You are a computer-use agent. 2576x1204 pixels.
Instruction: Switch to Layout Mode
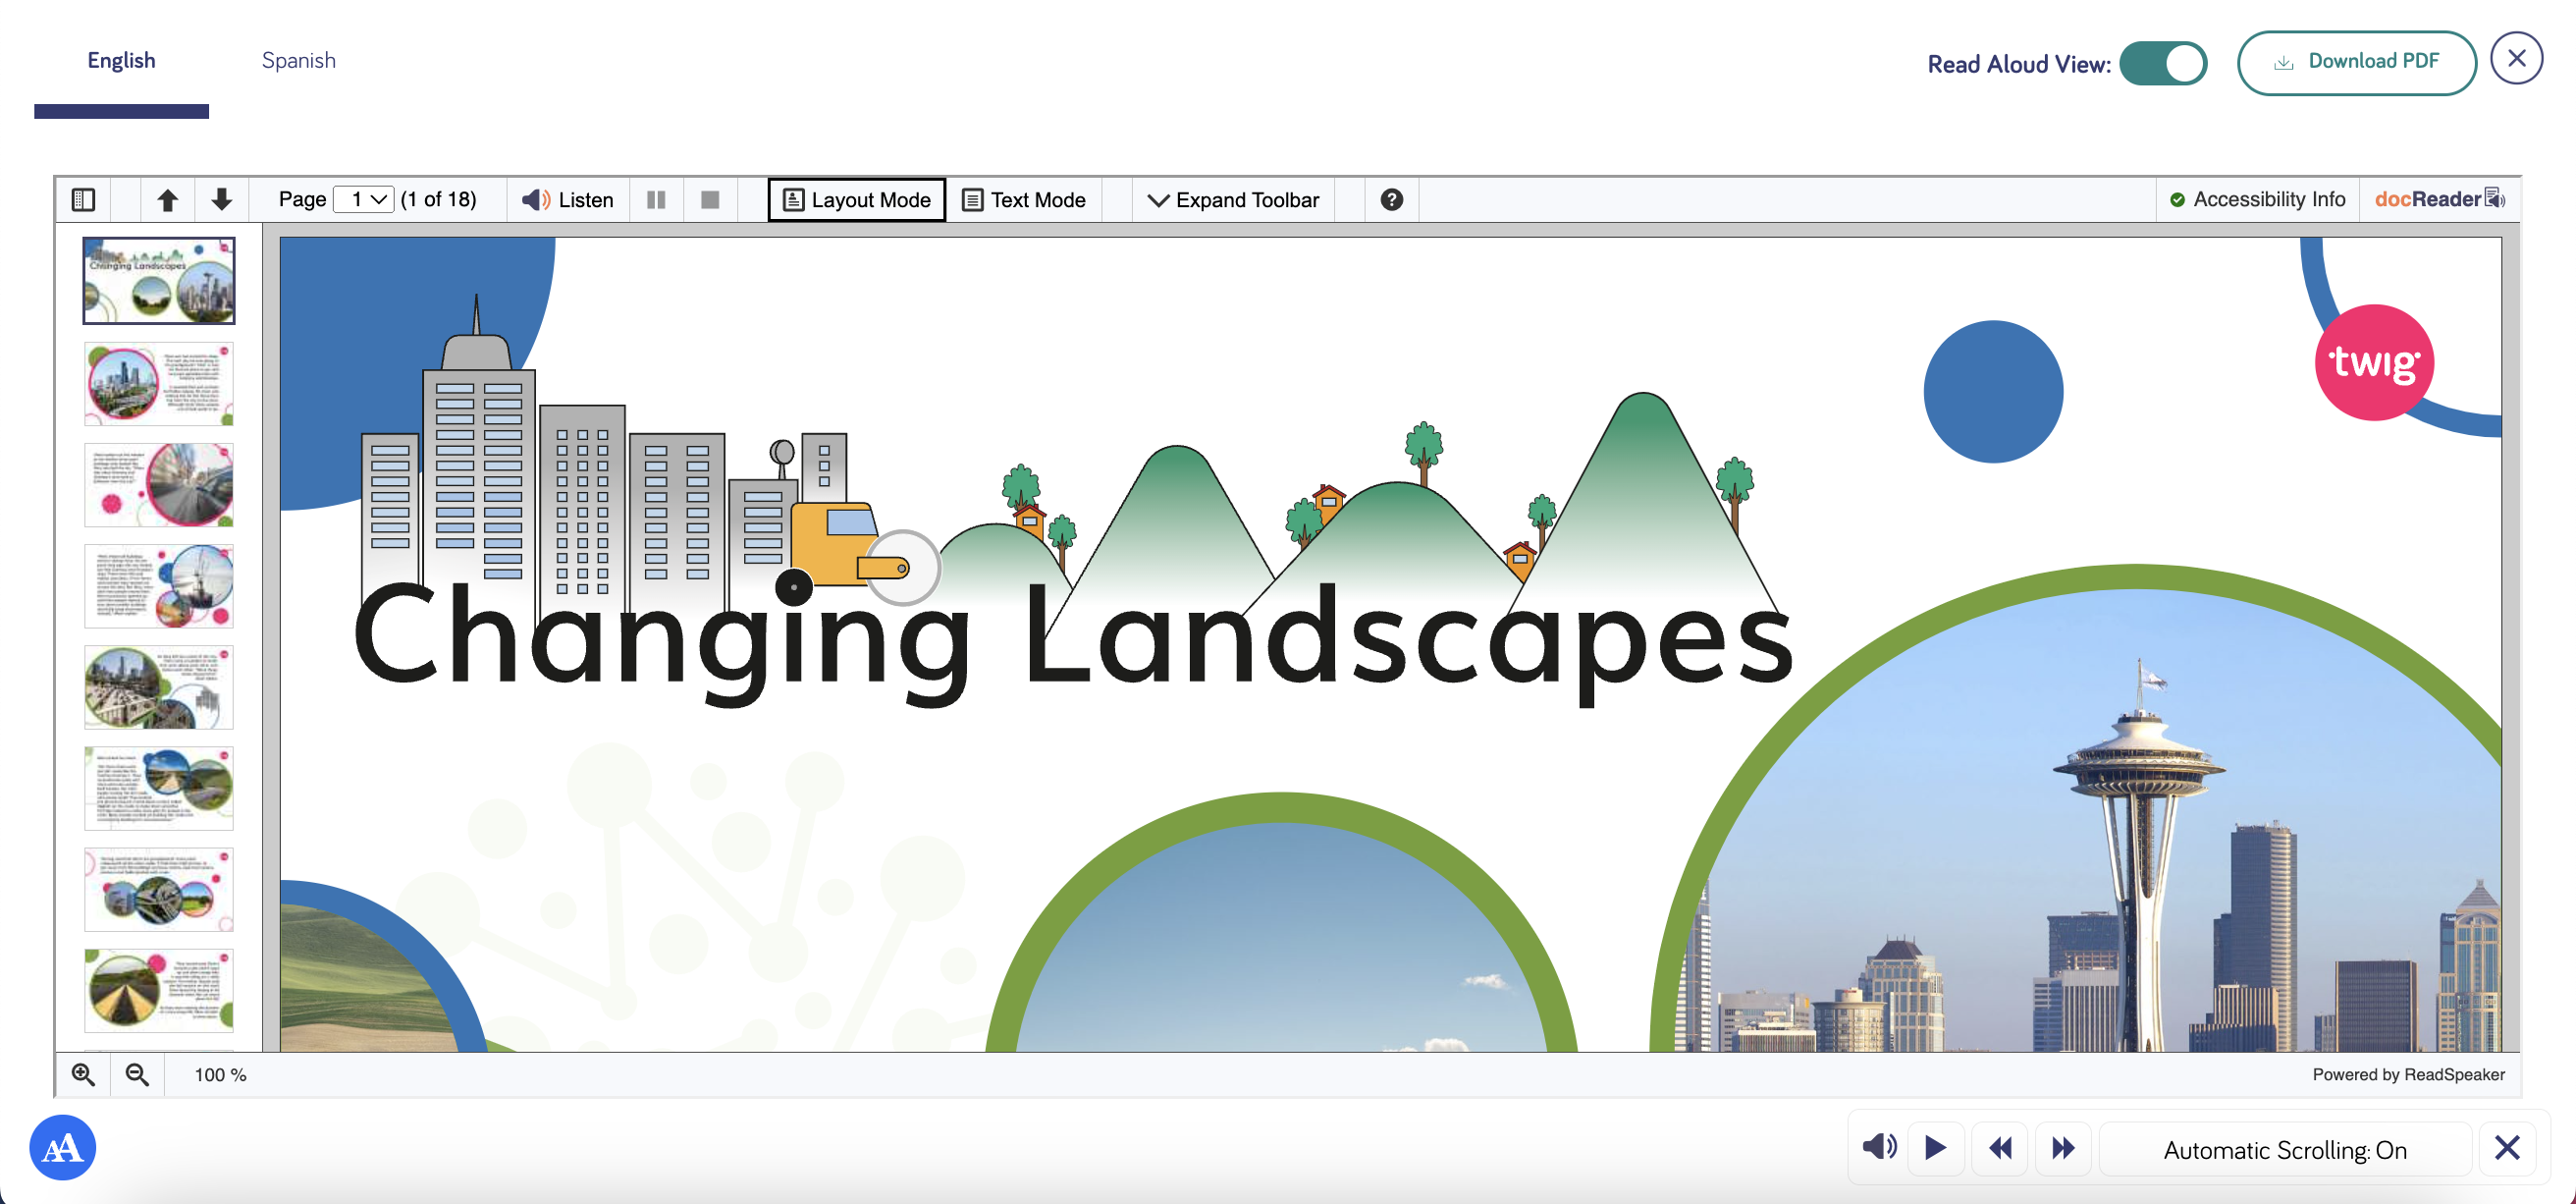click(x=856, y=200)
